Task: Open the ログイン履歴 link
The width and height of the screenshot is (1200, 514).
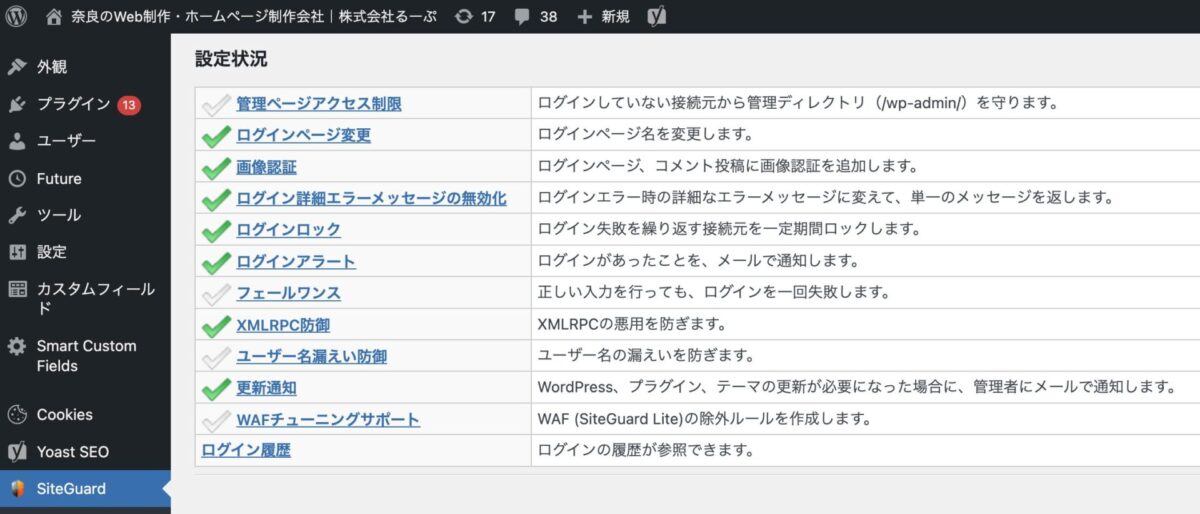Action: coord(246,451)
